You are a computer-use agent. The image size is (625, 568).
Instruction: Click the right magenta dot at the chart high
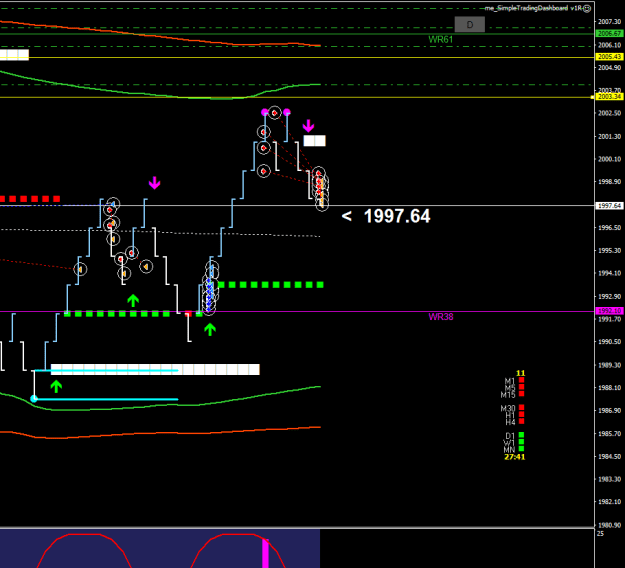287,112
